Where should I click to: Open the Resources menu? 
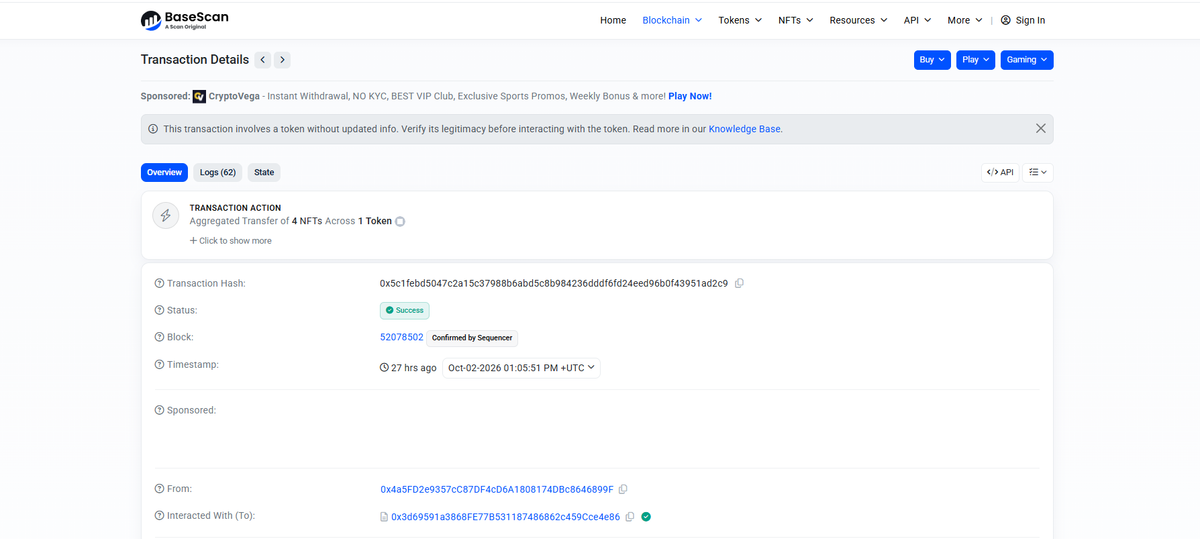point(858,20)
